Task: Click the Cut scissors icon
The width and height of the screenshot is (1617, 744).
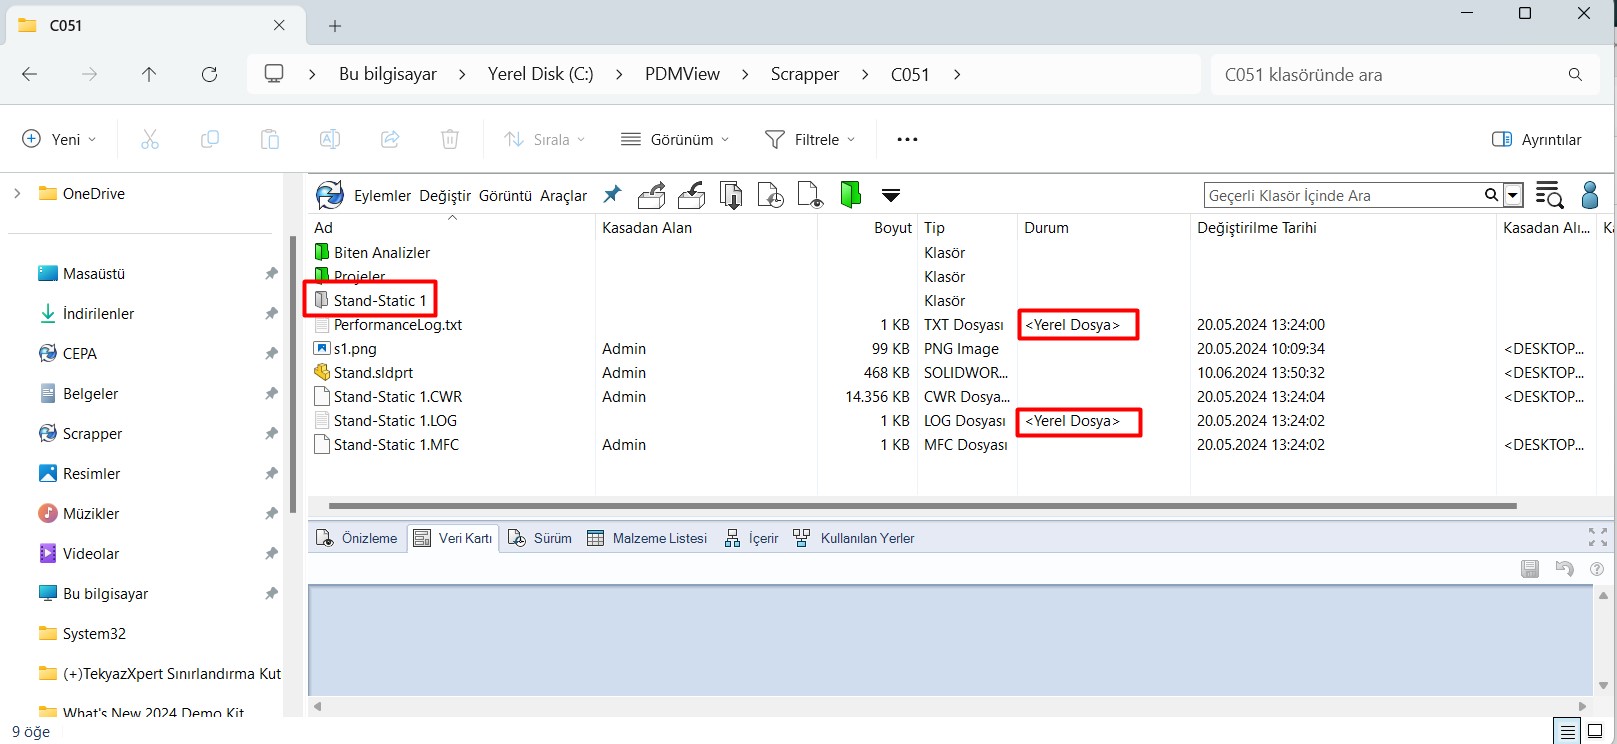Action: (x=150, y=139)
